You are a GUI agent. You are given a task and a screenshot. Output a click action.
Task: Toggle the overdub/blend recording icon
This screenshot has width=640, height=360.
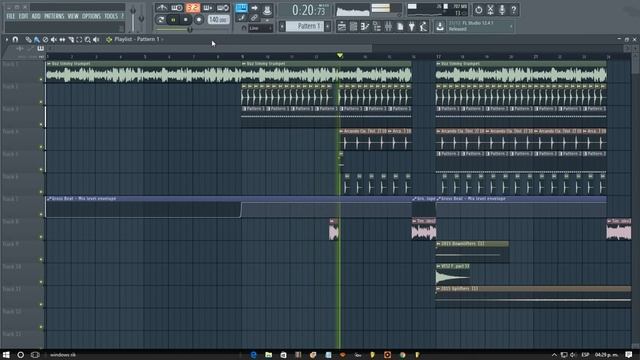coord(207,8)
